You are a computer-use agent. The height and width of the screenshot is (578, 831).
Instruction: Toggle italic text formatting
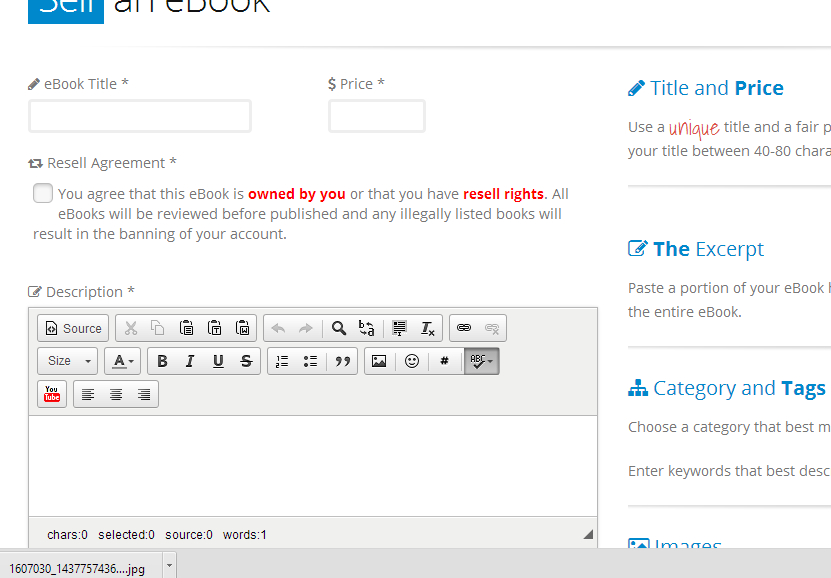coord(190,361)
